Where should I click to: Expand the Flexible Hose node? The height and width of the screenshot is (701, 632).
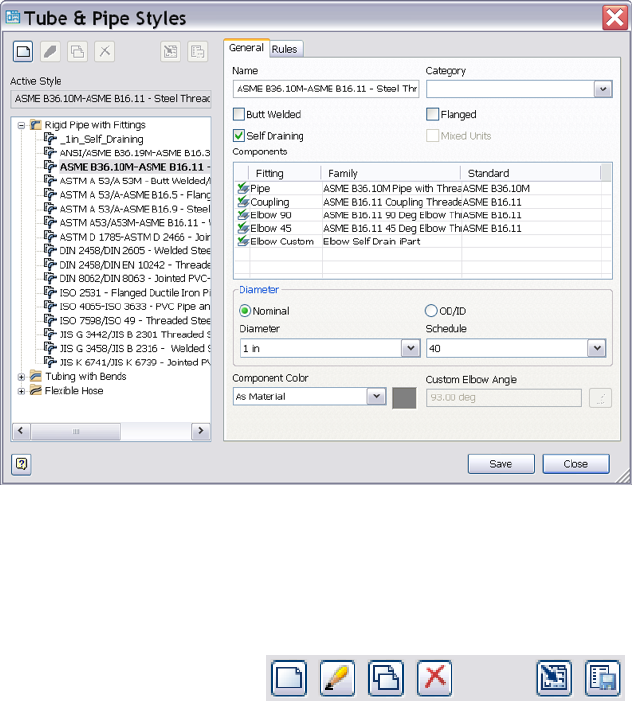21,391
